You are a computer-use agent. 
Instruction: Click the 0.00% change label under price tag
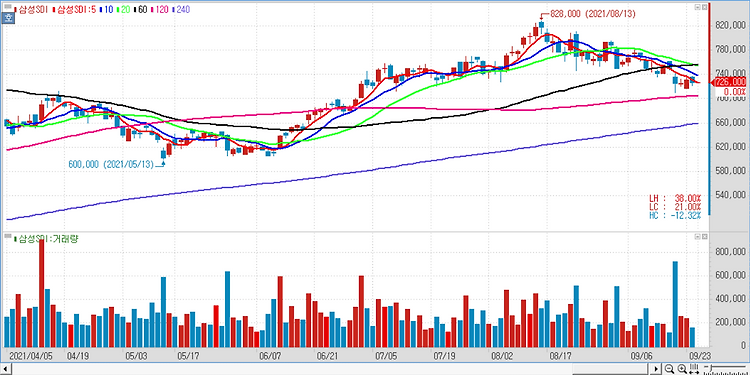735,91
